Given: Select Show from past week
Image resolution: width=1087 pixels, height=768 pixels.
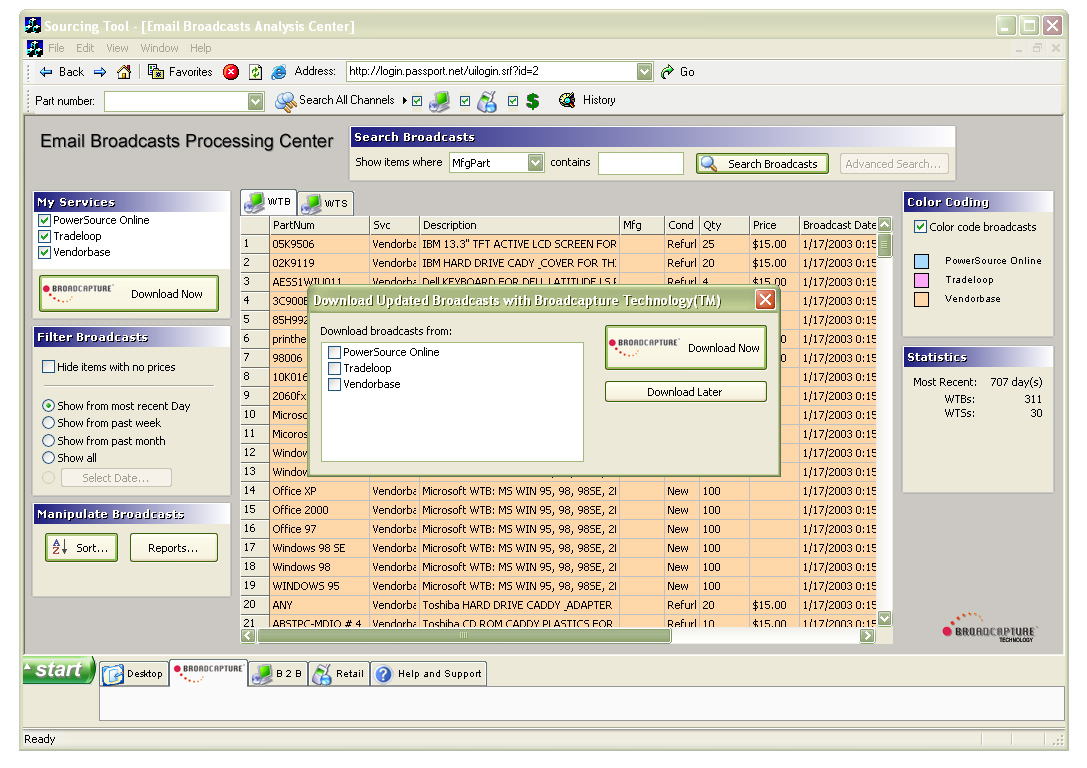Looking at the screenshot, I should (49, 423).
